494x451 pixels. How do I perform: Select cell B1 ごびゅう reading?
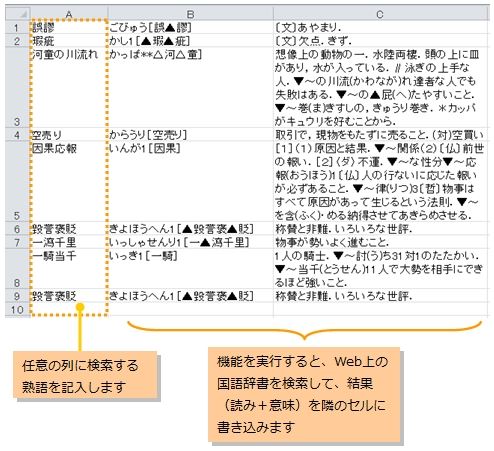(190, 27)
